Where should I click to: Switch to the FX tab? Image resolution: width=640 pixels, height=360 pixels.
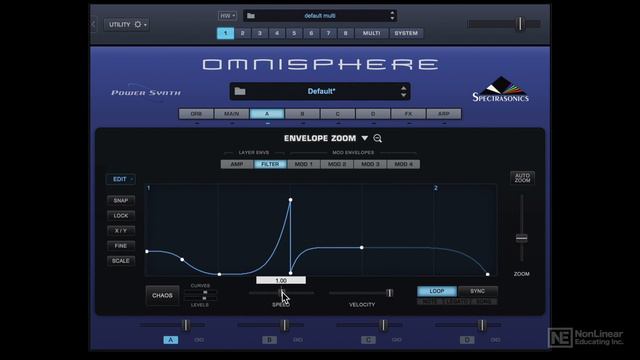[x=408, y=114]
